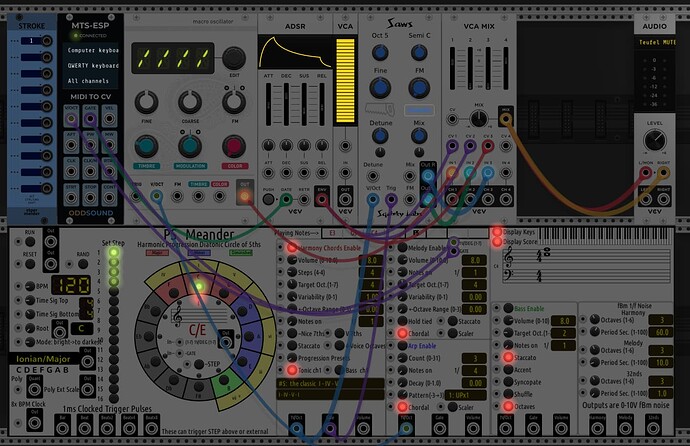Click the Macro Oscillator segment display

coord(173,58)
